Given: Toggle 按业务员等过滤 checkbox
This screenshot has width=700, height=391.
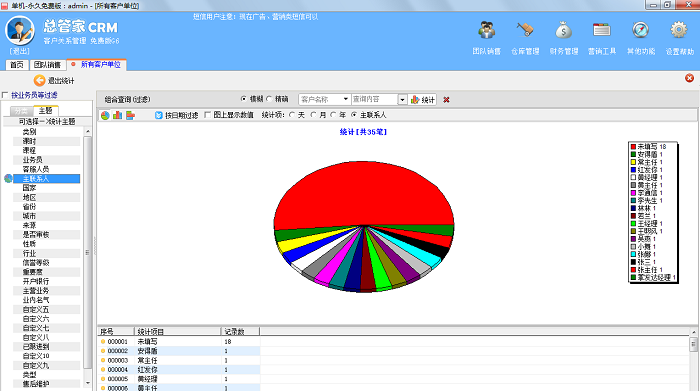Looking at the screenshot, I should [5, 95].
